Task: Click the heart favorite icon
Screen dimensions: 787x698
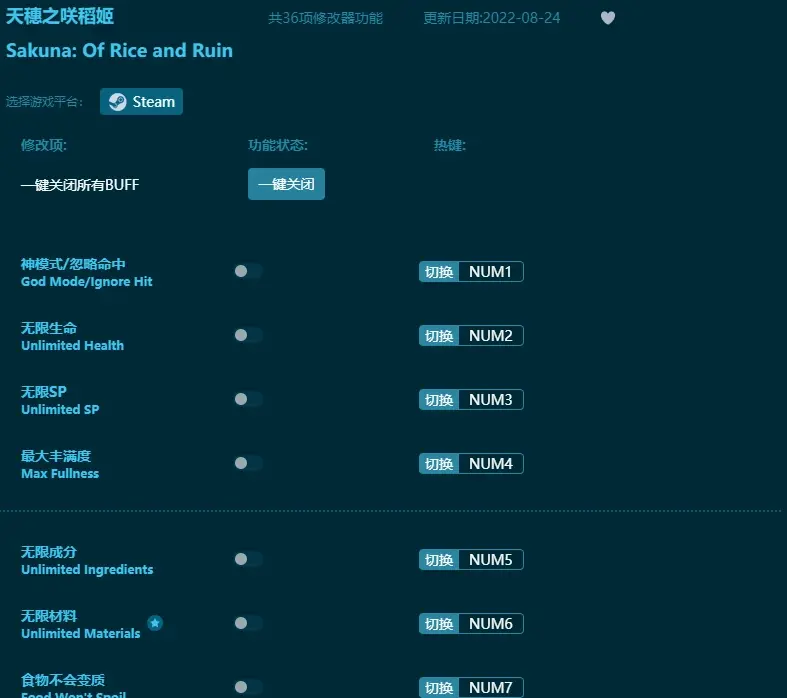Action: pyautogui.click(x=608, y=18)
